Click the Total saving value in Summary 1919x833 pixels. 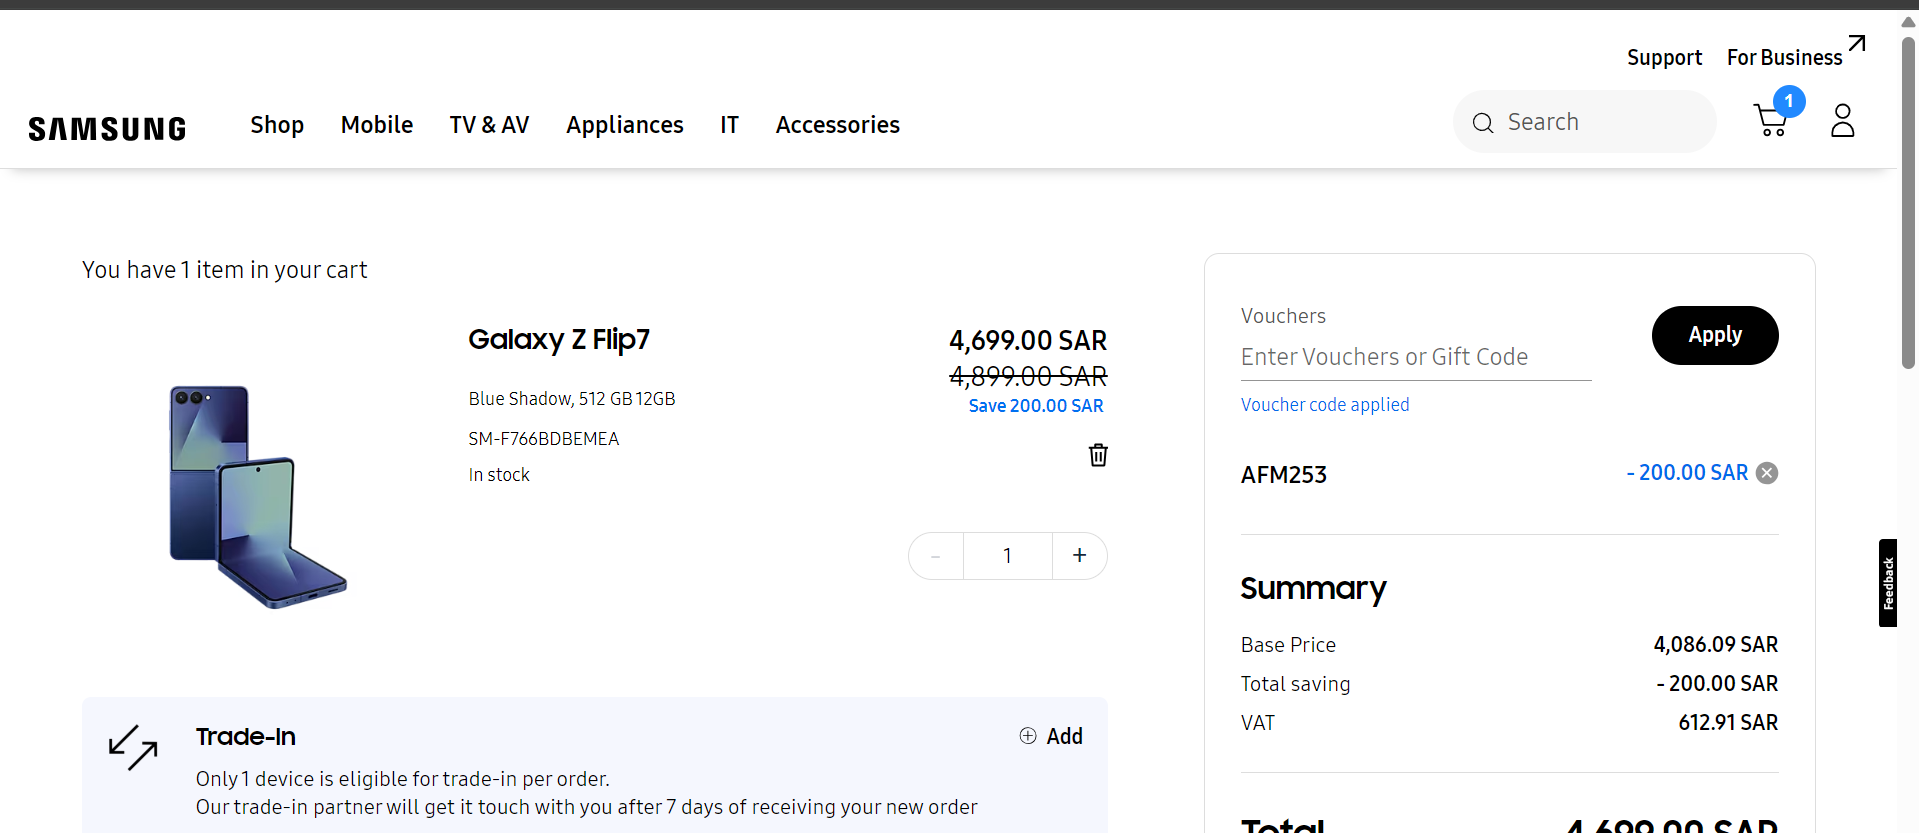click(1717, 684)
